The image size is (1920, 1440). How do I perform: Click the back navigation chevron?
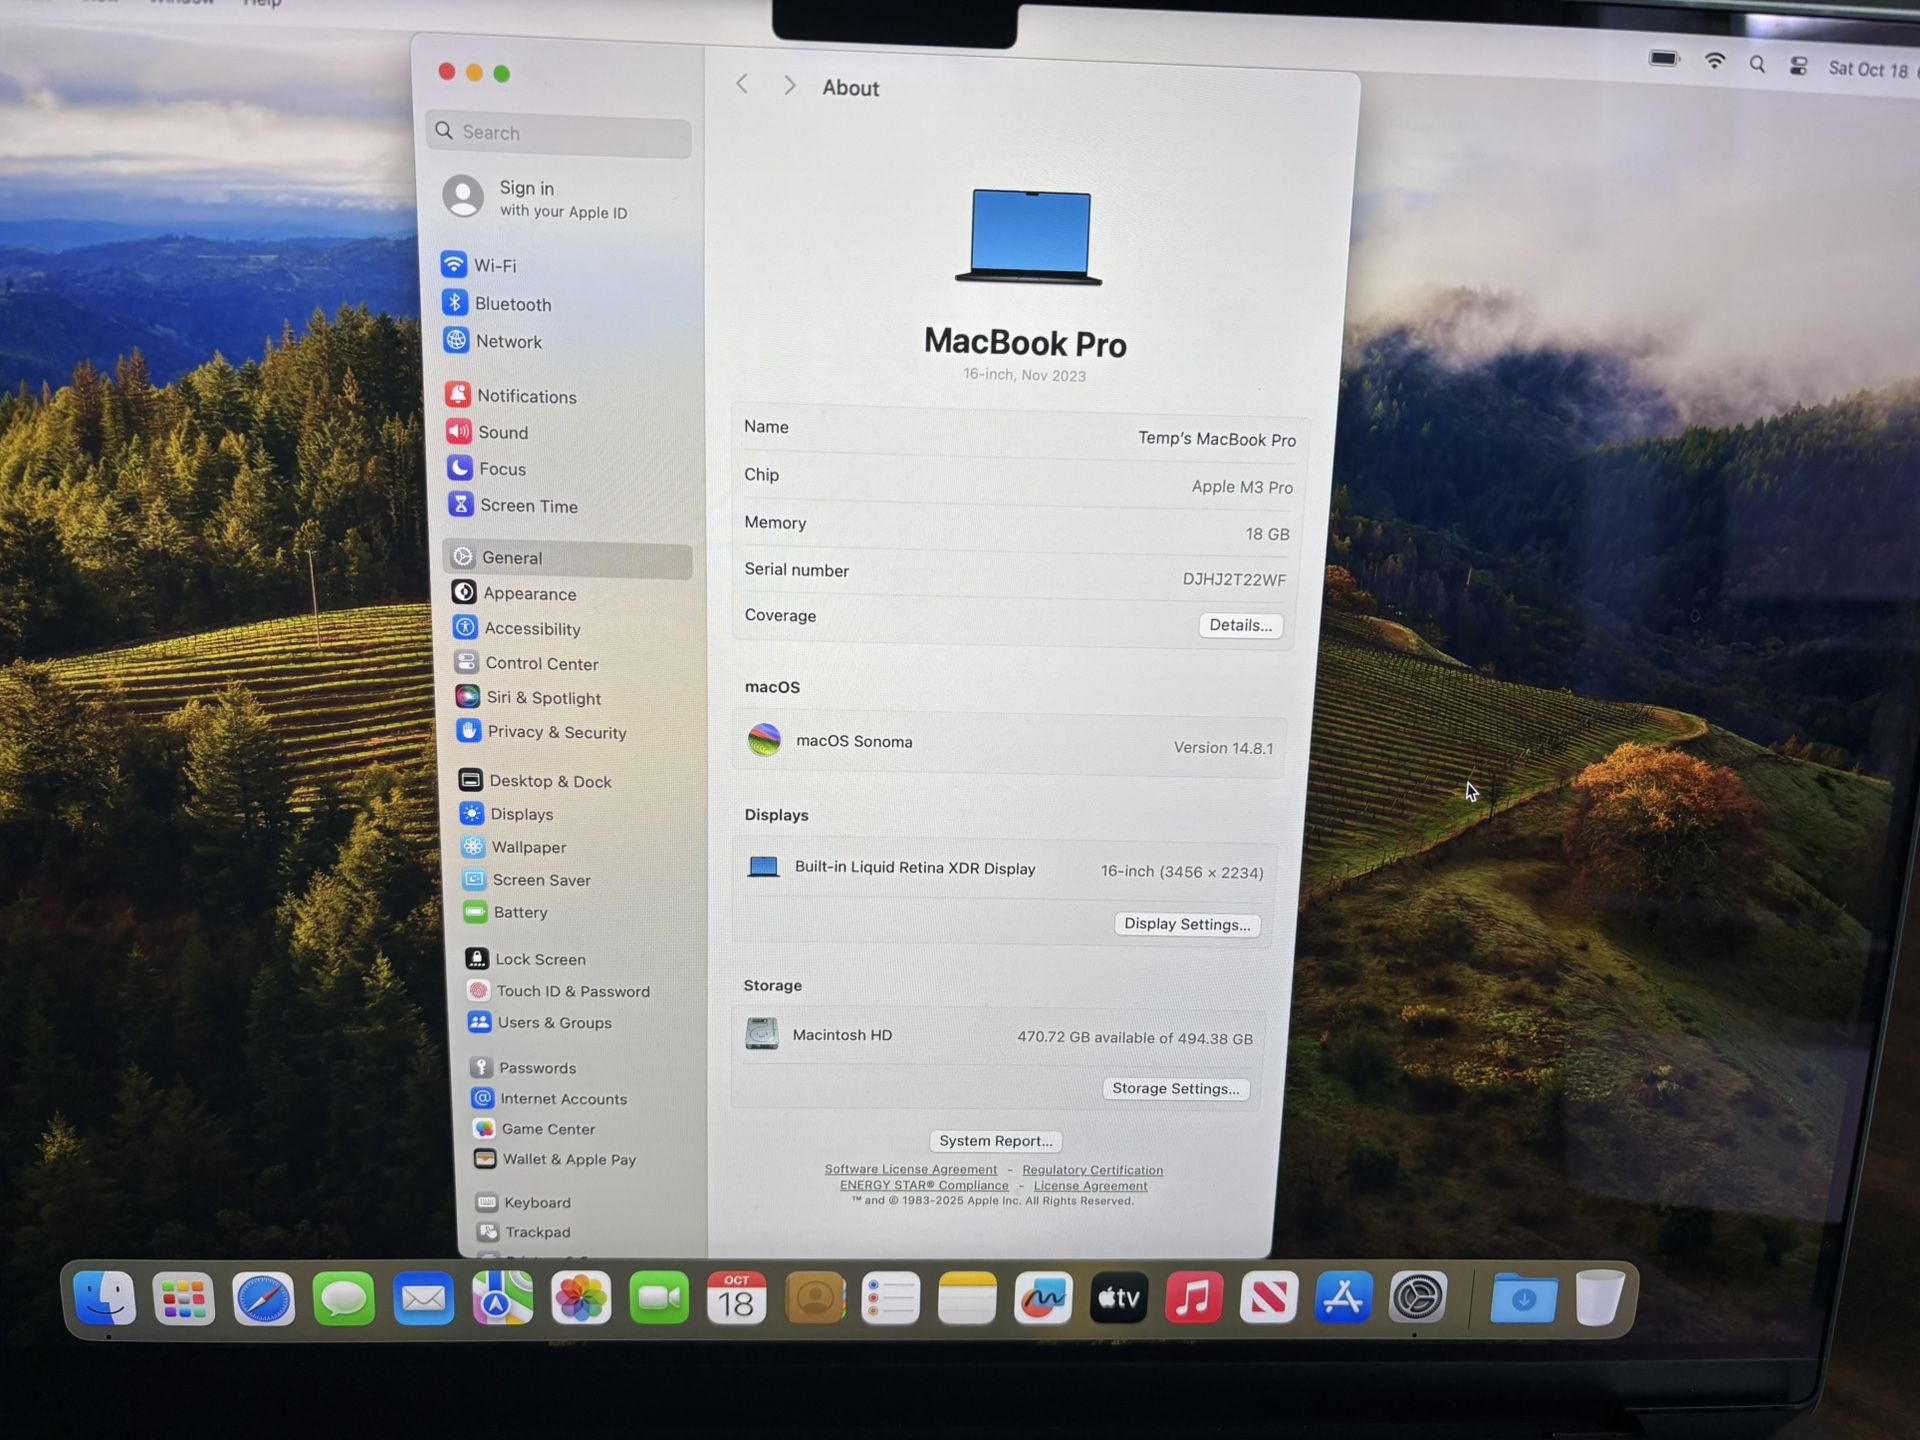742,84
